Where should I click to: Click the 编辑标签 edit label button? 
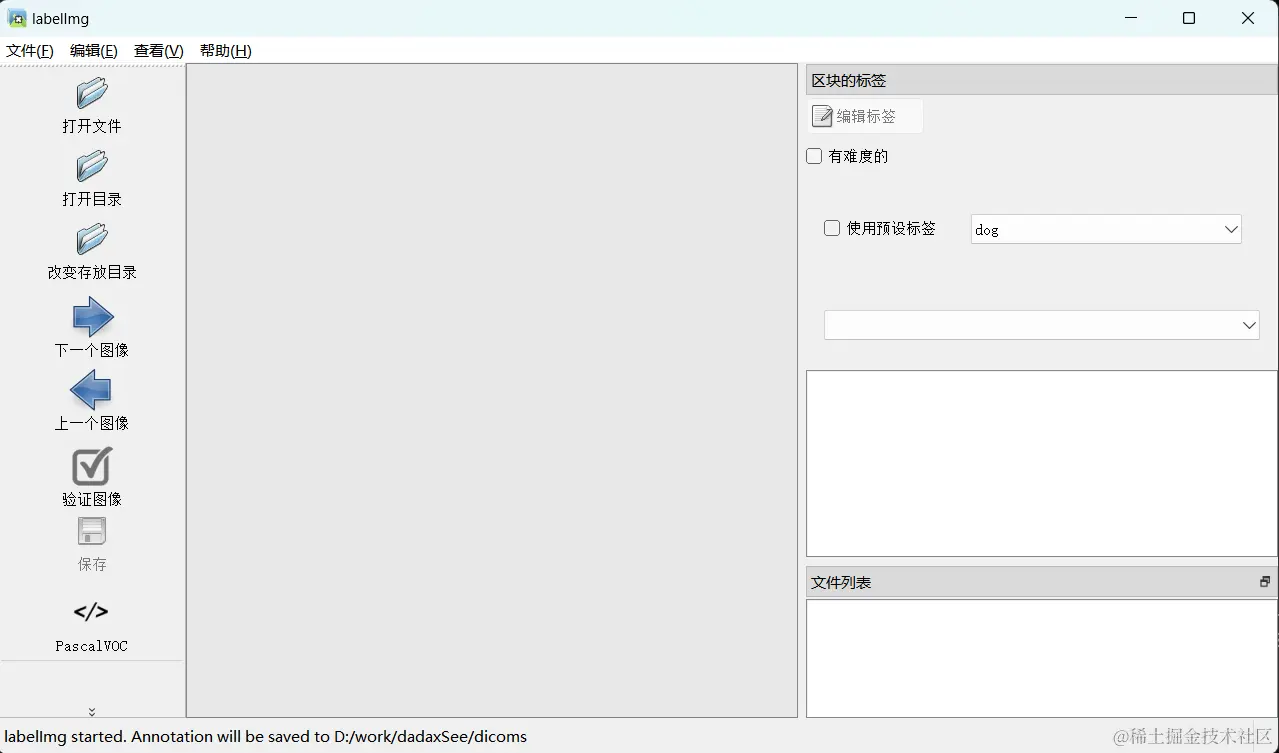coord(865,116)
